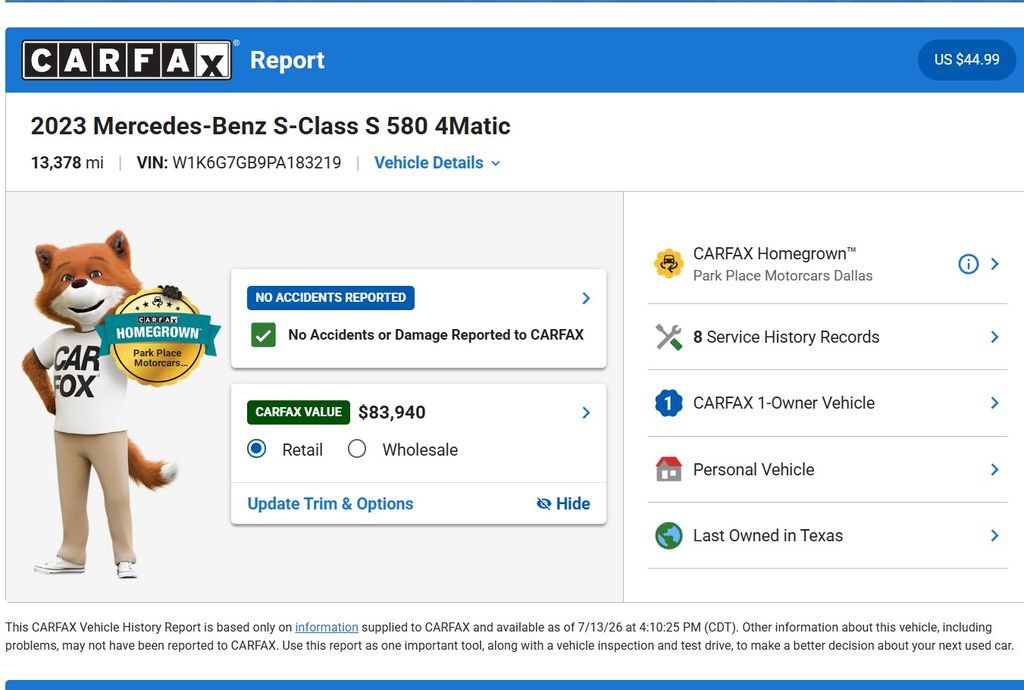Click the 13,378 mi mileage text
Screen dimensions: 1024x690
click(67, 163)
